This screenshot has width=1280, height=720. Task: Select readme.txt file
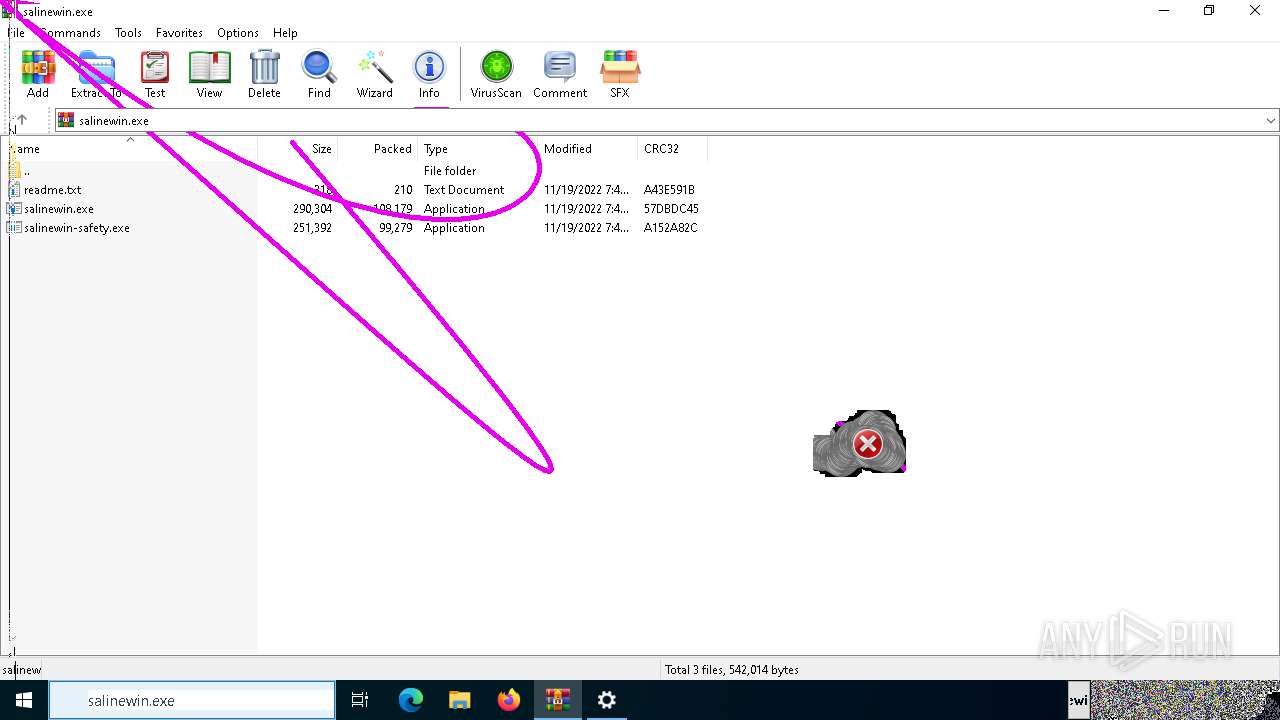pyautogui.click(x=53, y=190)
